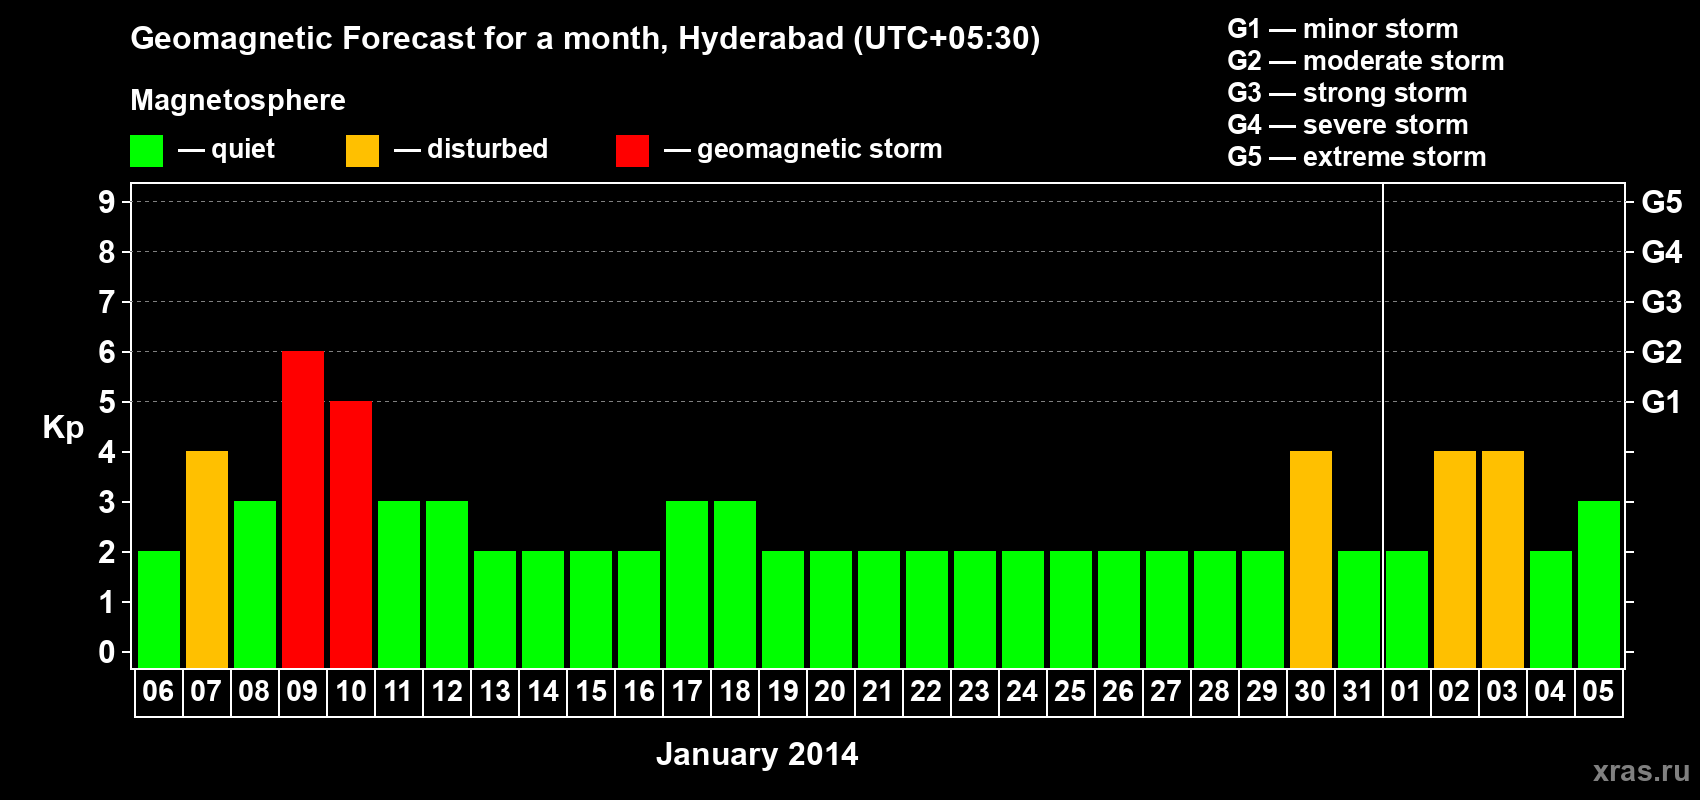Click the 'January 2014' month label

(x=757, y=754)
